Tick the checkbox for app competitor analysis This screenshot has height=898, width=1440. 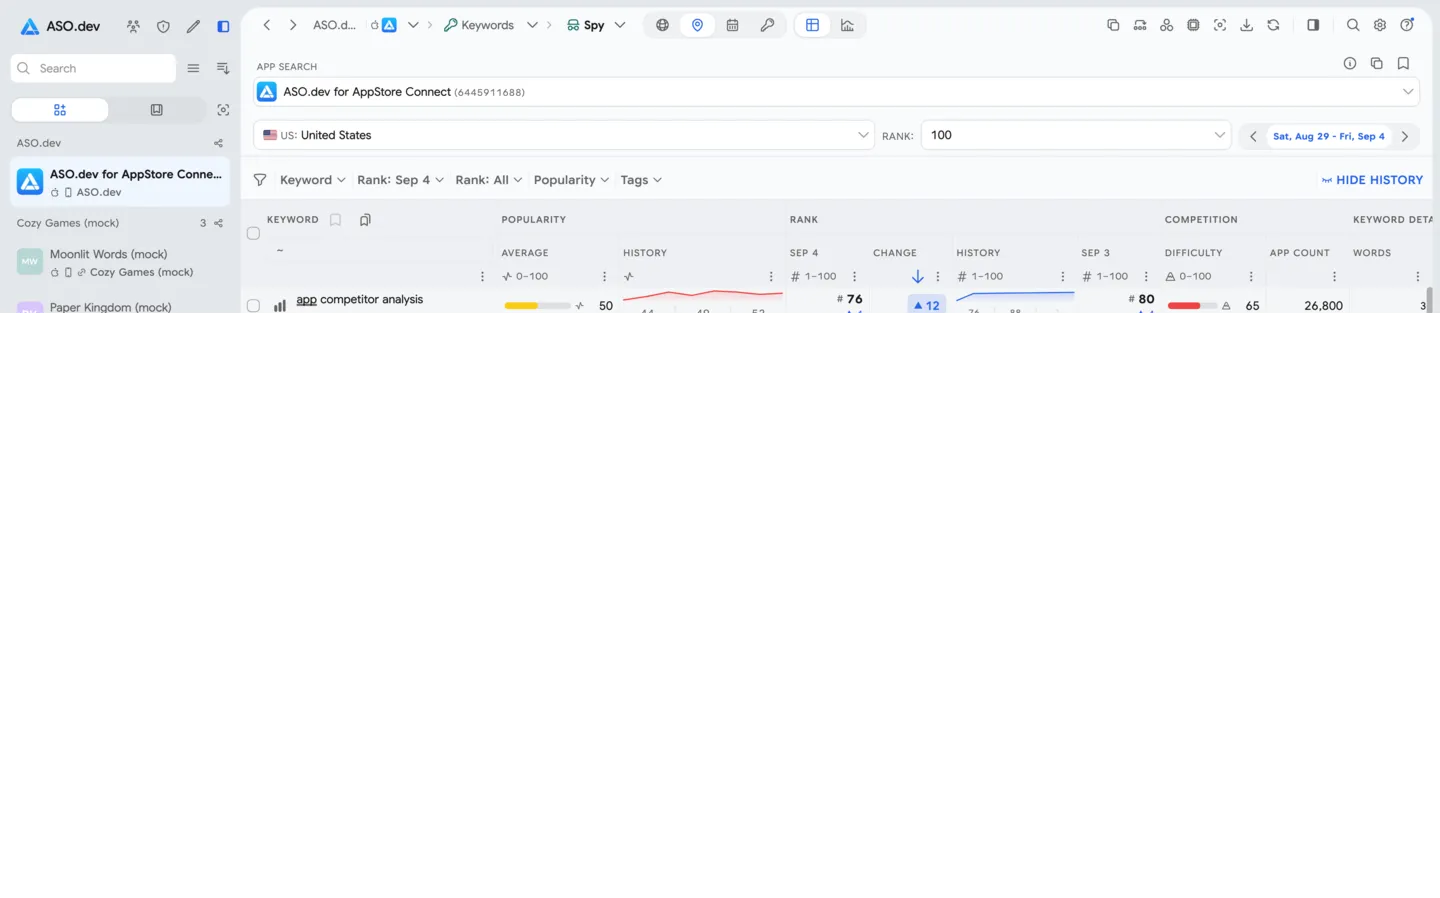point(253,306)
